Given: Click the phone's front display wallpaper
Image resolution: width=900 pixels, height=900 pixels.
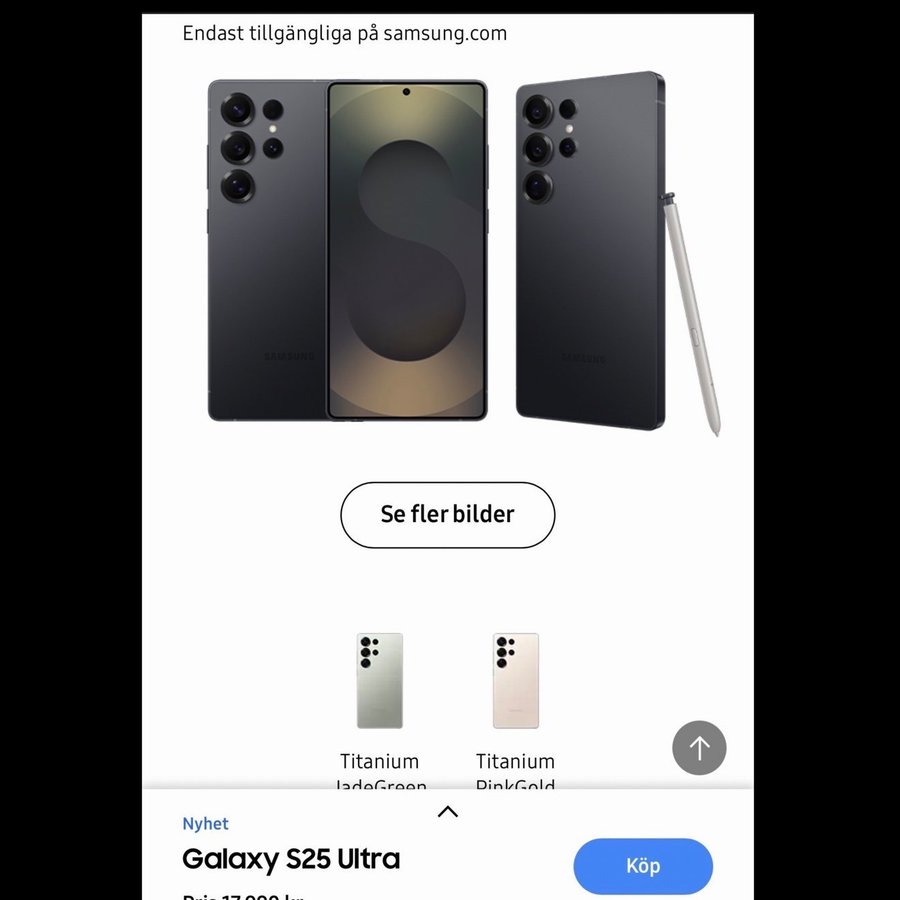Looking at the screenshot, I should 406,250.
